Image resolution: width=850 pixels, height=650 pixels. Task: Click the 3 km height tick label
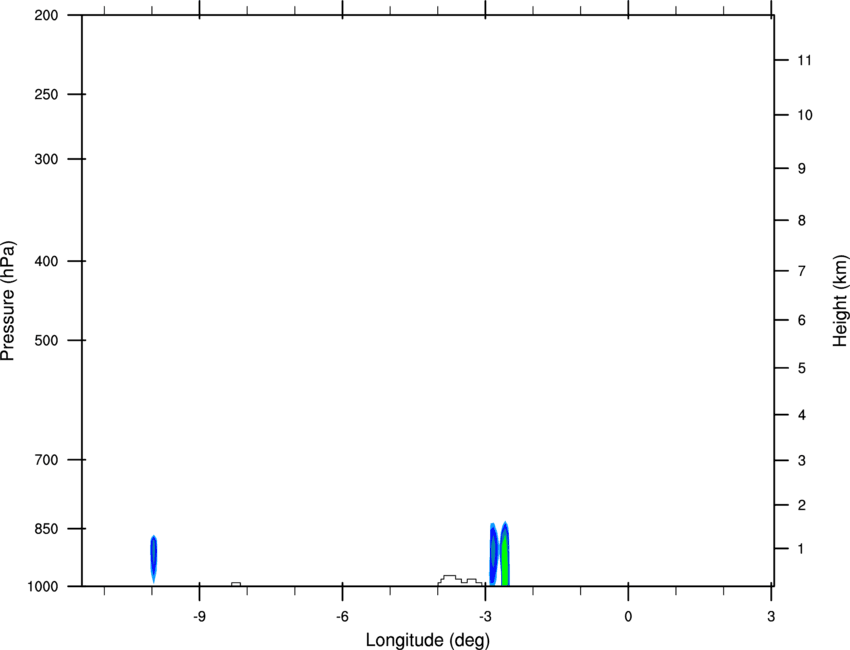pos(802,460)
